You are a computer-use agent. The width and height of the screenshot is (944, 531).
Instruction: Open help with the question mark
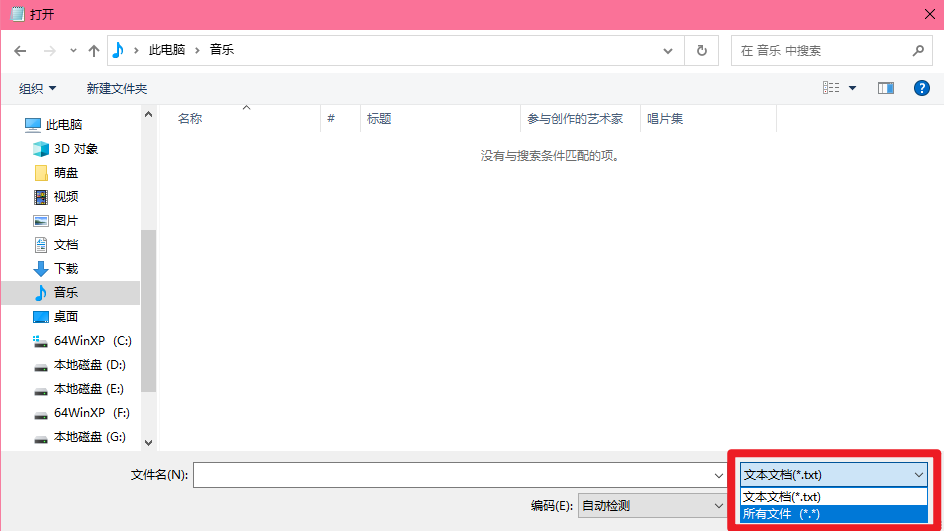(922, 88)
